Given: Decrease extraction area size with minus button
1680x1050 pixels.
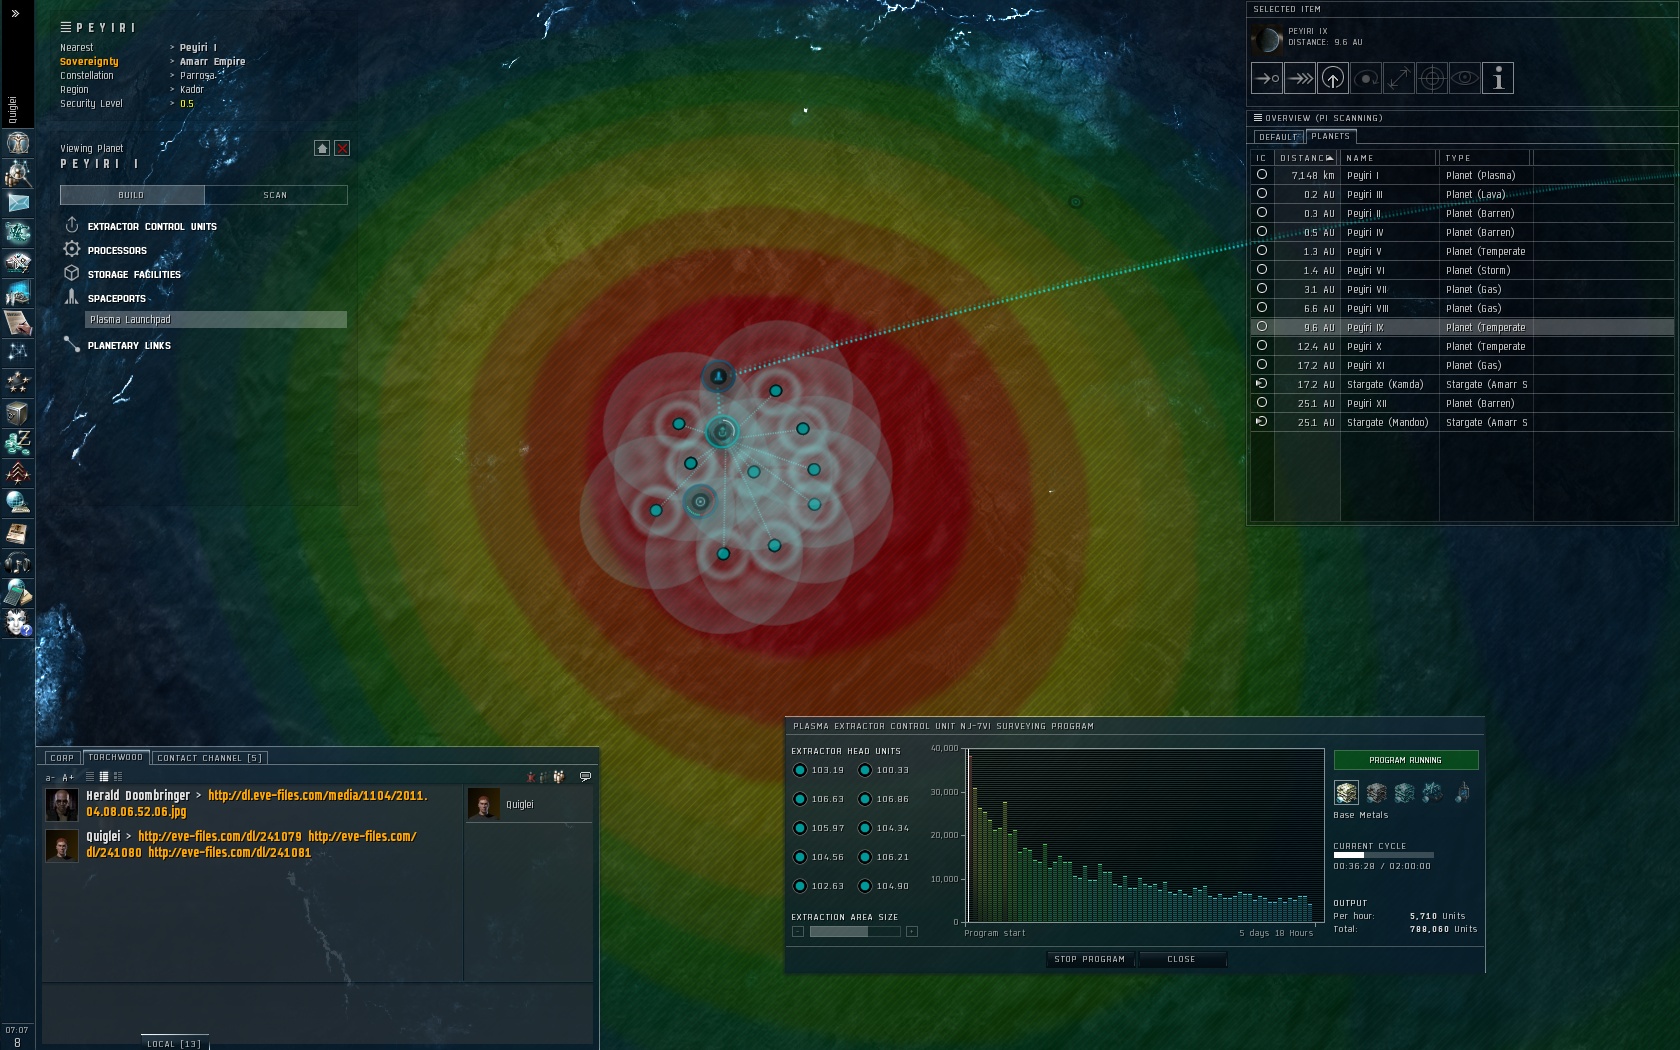Looking at the screenshot, I should click(798, 932).
